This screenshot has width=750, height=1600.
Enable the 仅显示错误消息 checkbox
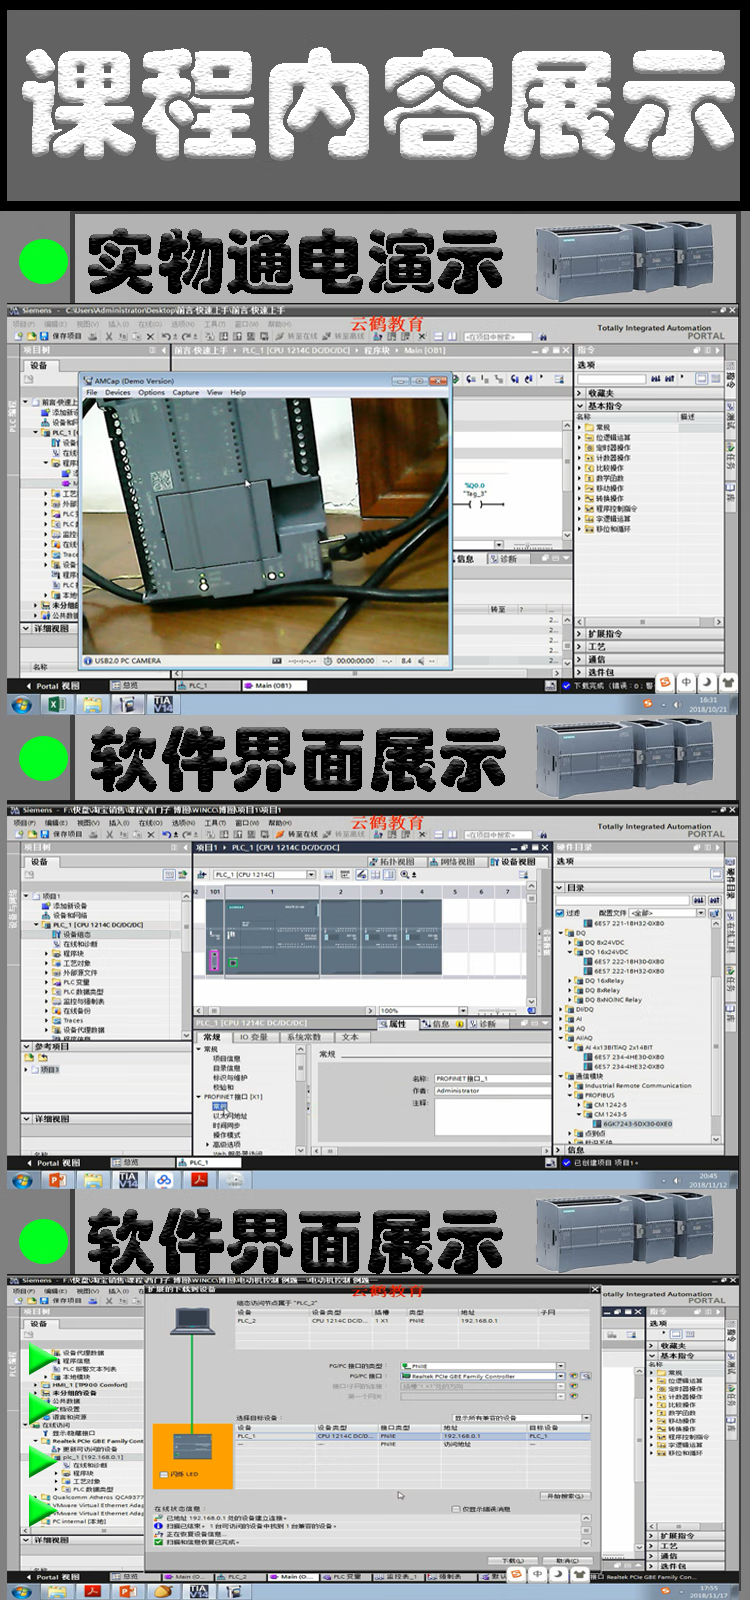[457, 1509]
